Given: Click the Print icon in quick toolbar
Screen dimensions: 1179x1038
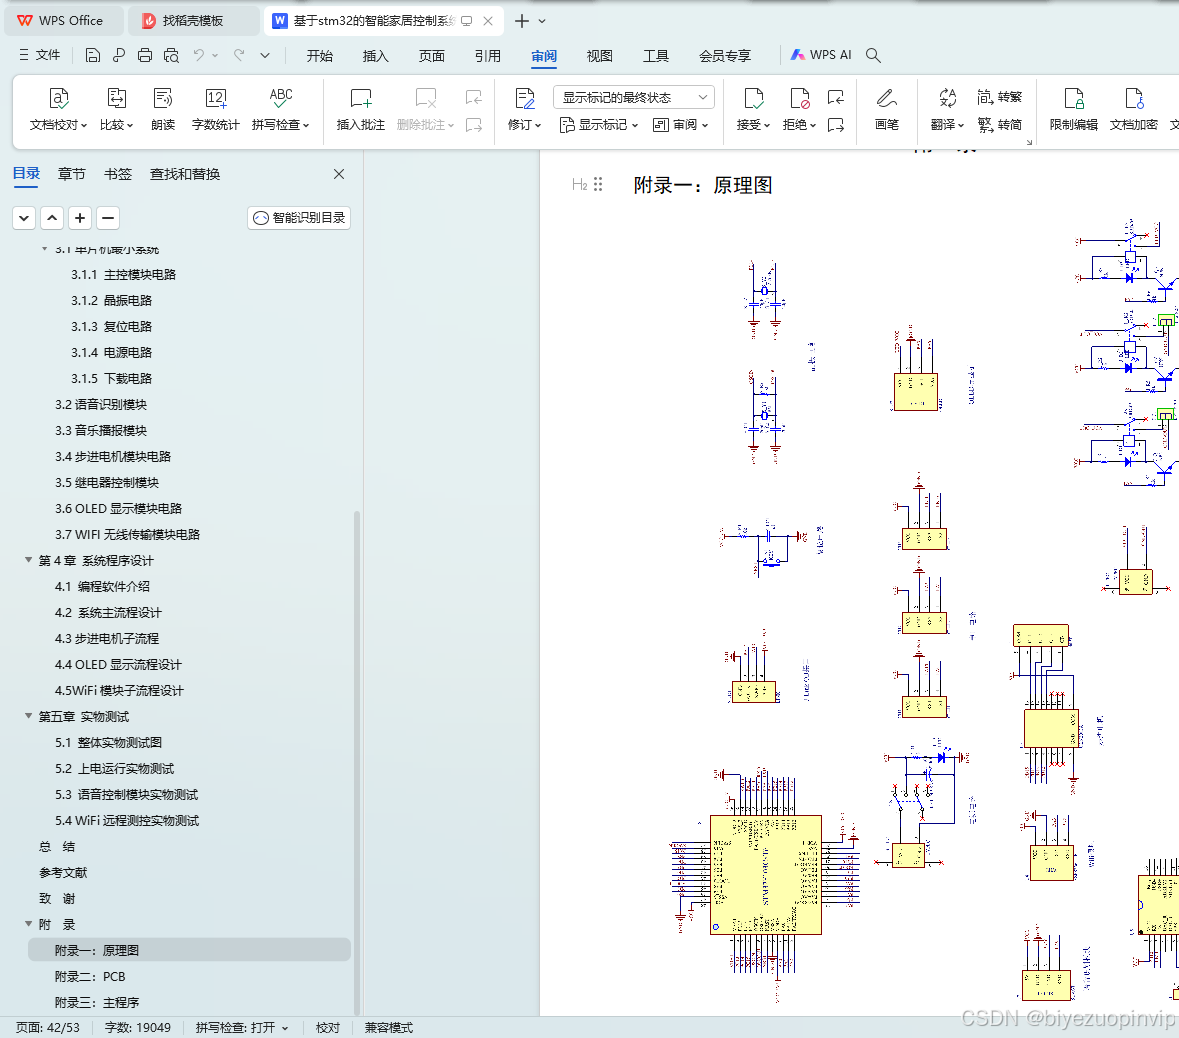Looking at the screenshot, I should click(x=144, y=55).
